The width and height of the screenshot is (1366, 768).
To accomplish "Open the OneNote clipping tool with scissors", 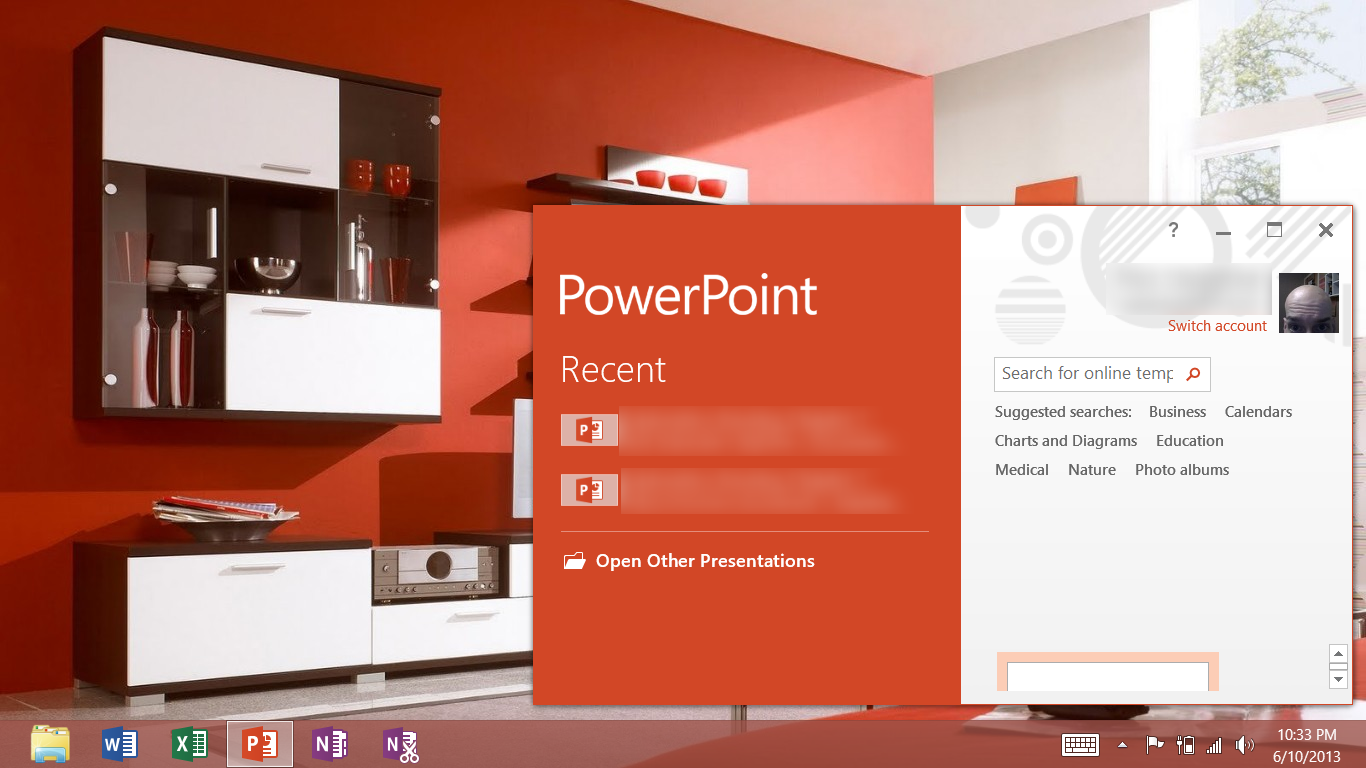I will tap(400, 745).
